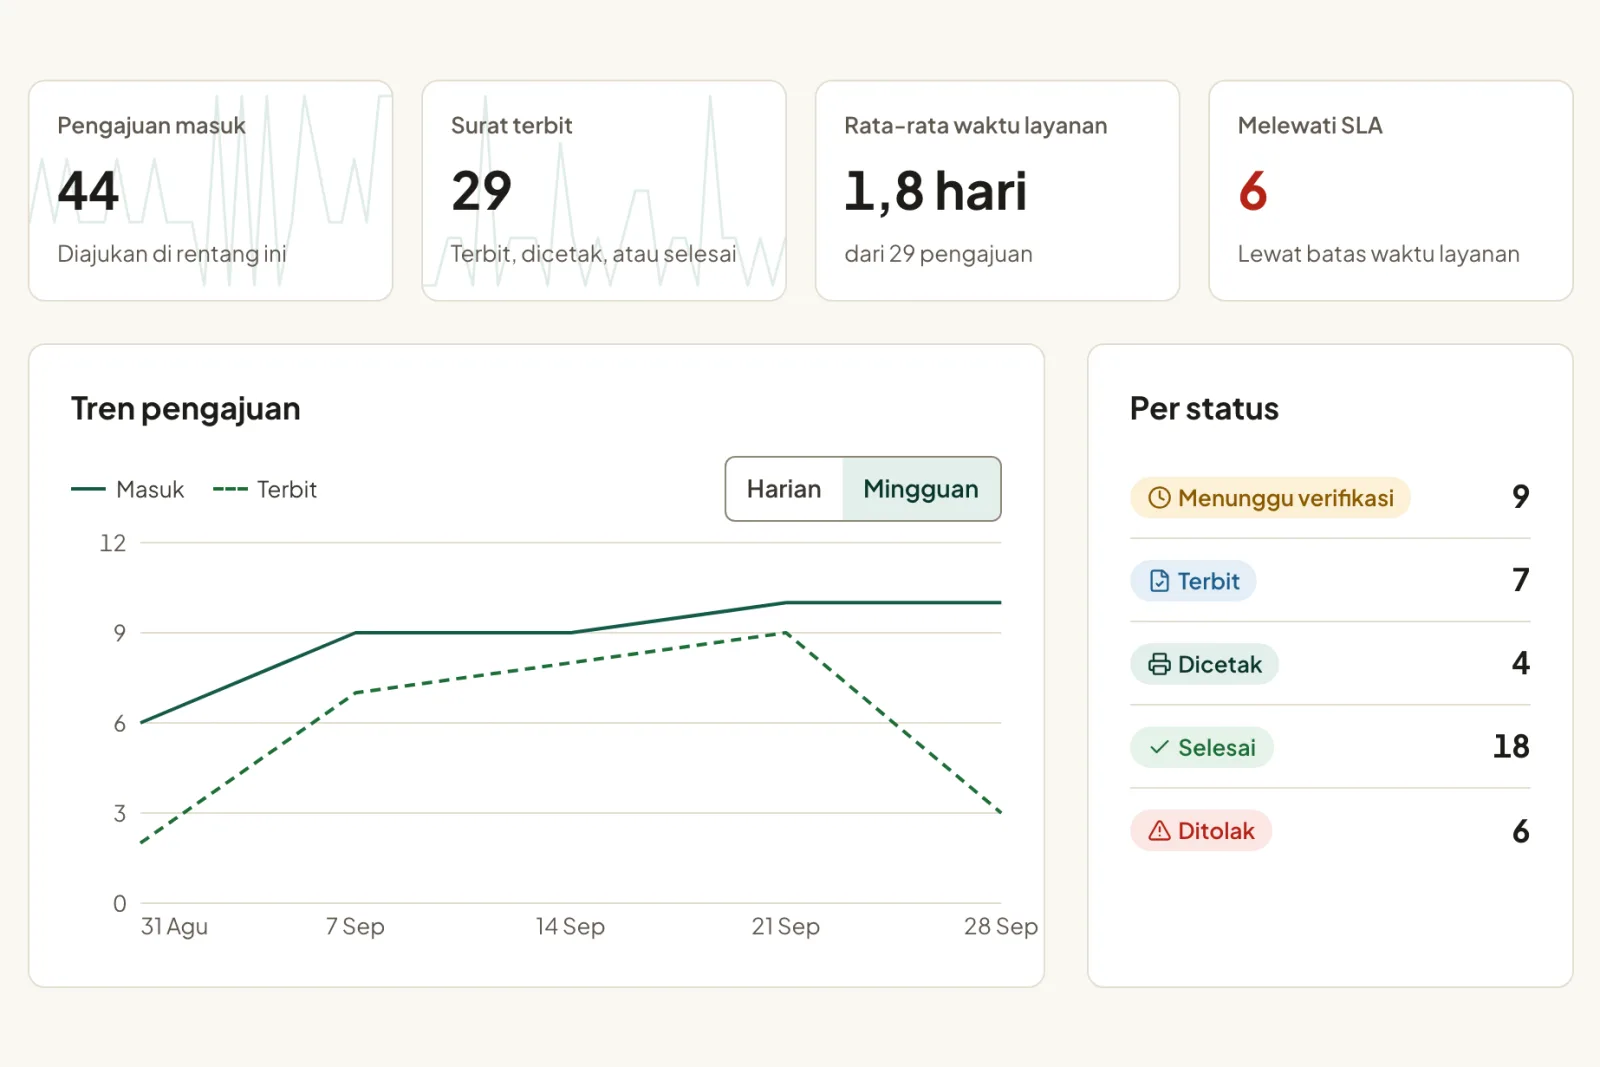
Task: Click the count 6 for Ditolak
Action: click(x=1521, y=831)
